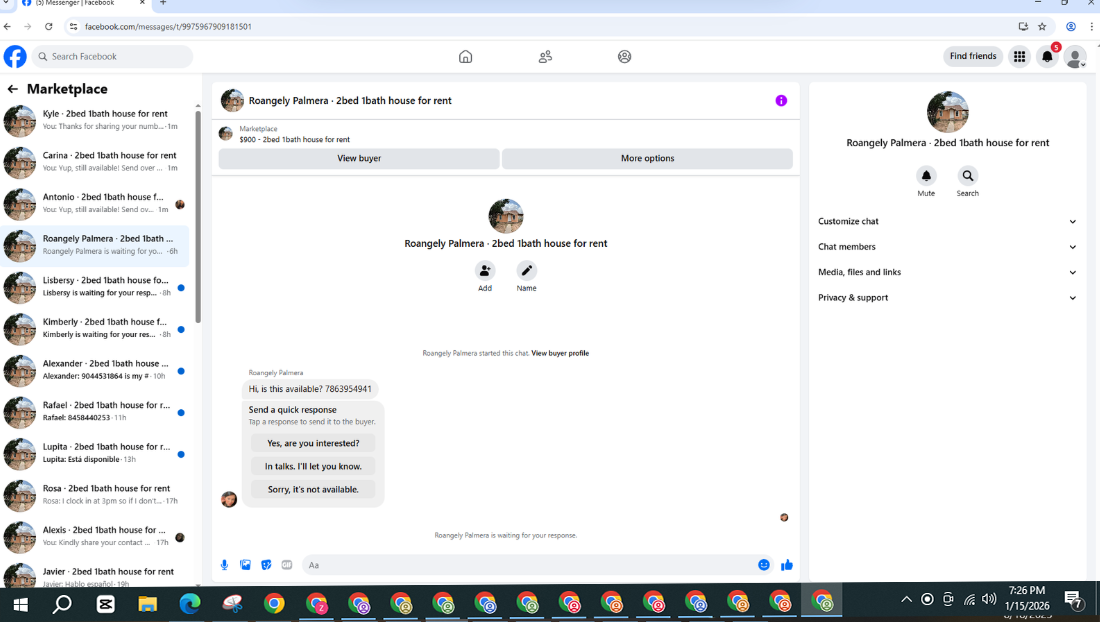Reload the browser page
Image resolution: width=1100 pixels, height=622 pixels.
click(x=48, y=27)
